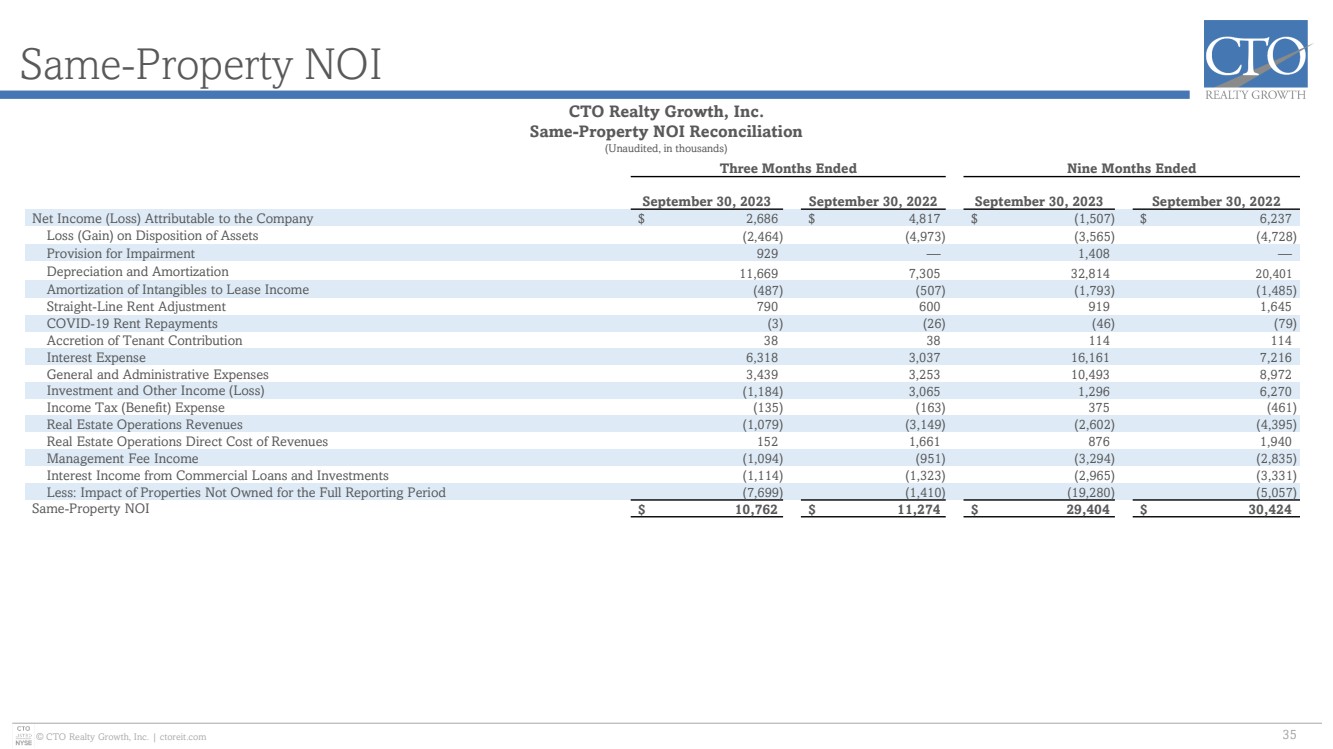Select the Same-Property NOI total 30,424
1333x749 pixels.
tap(1270, 510)
